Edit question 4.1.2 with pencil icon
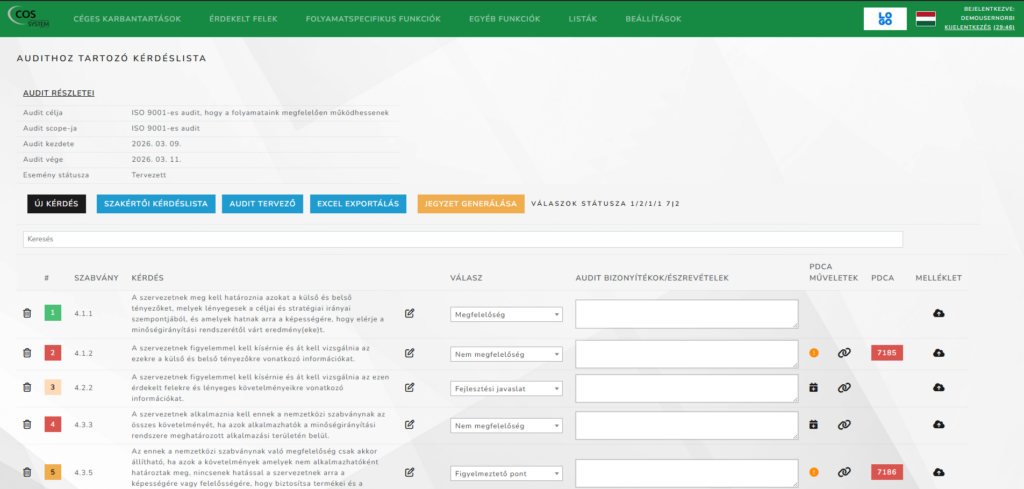The image size is (1024, 489). pyautogui.click(x=409, y=353)
